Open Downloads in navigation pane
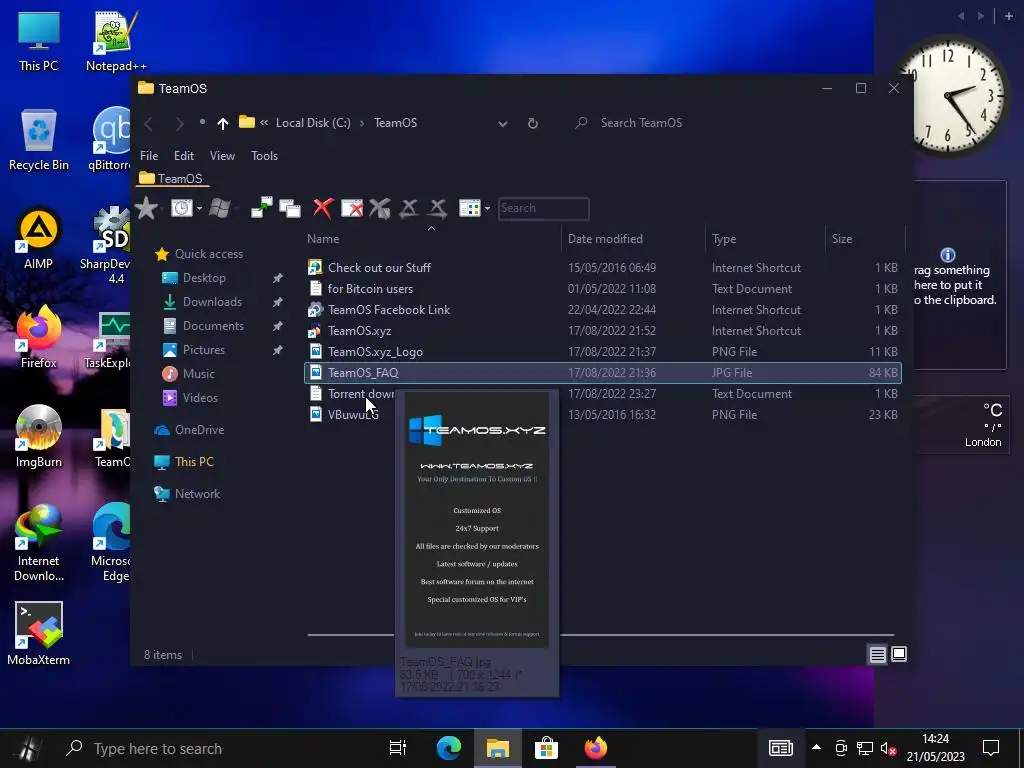 (202, 302)
